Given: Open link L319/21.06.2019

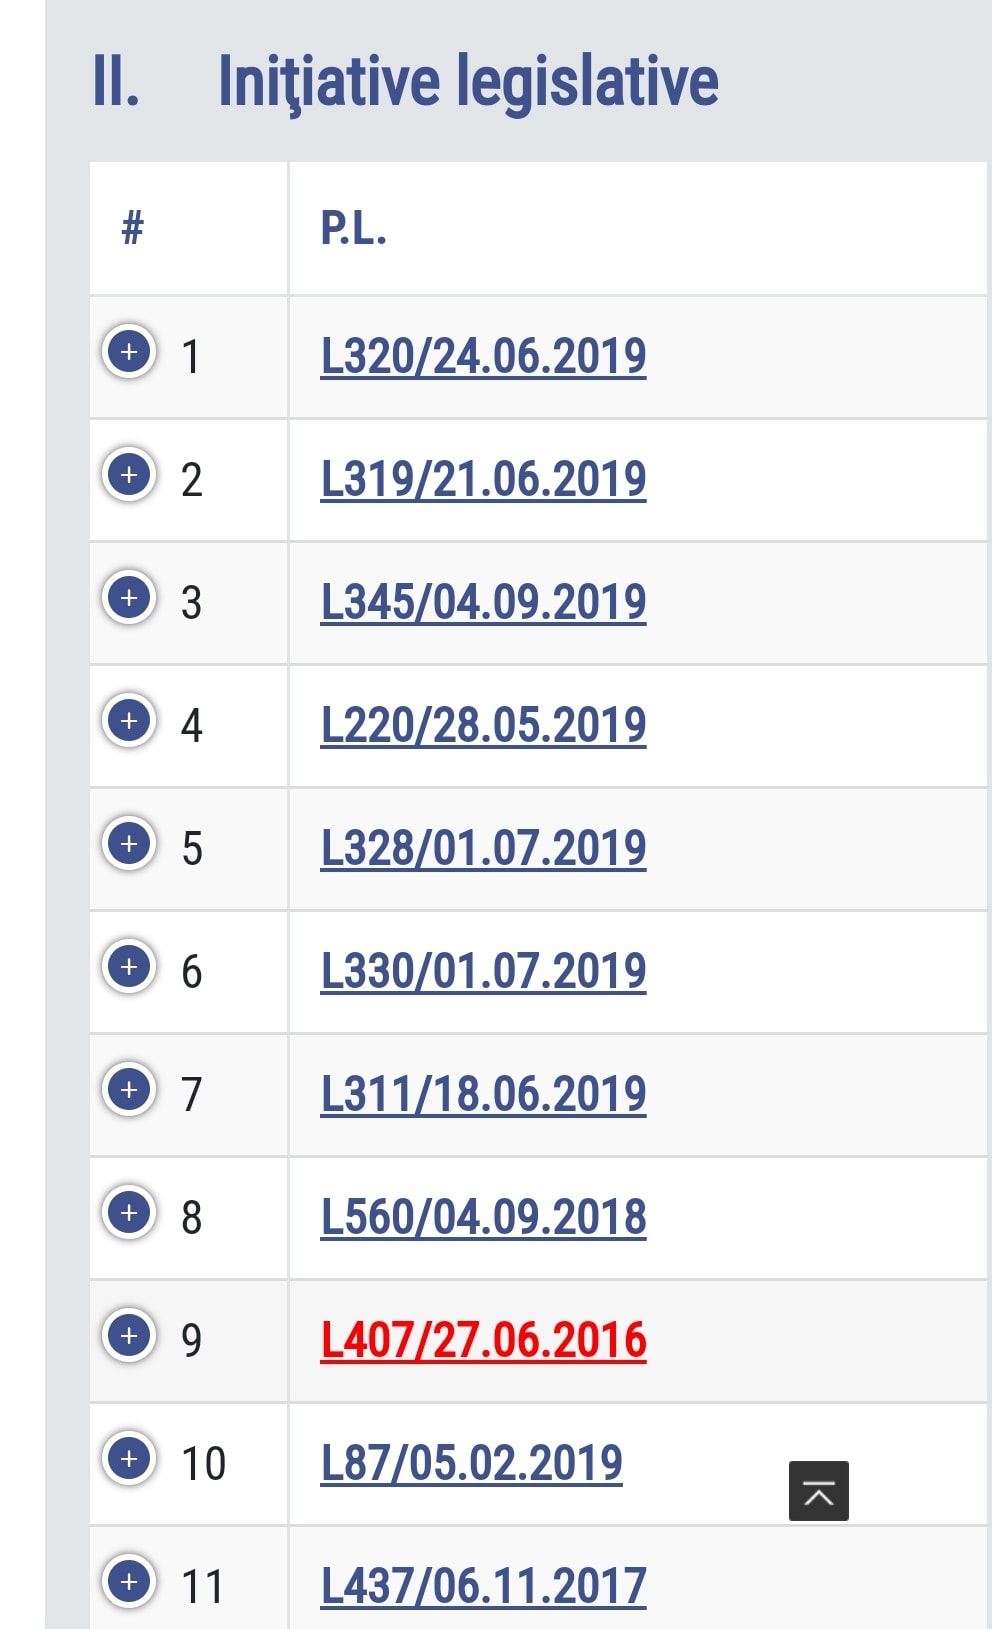Looking at the screenshot, I should (483, 479).
